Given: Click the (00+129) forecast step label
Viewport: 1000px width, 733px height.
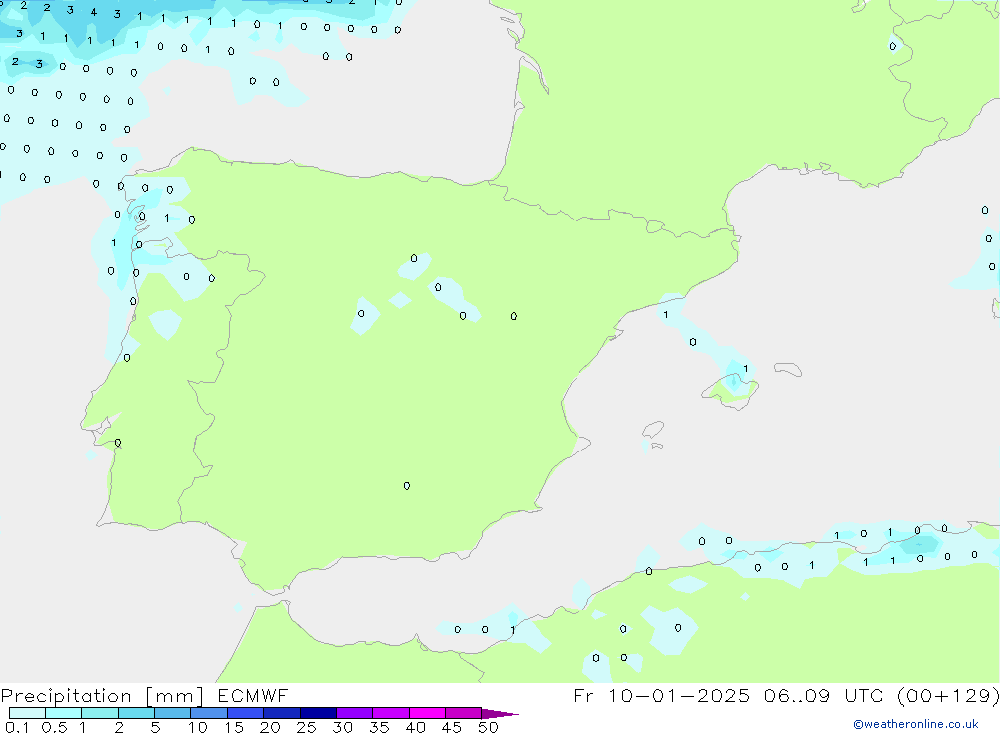Looking at the screenshot, I should (x=946, y=696).
